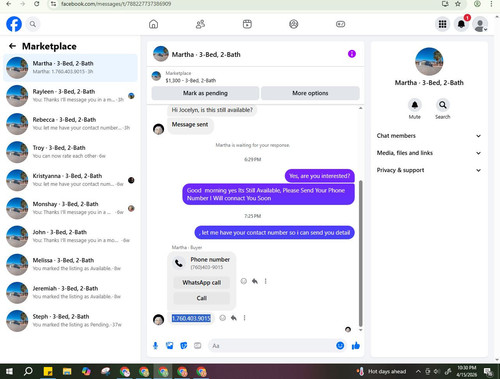Open Melissa conversation in list
500x379 pixels.
70,265
